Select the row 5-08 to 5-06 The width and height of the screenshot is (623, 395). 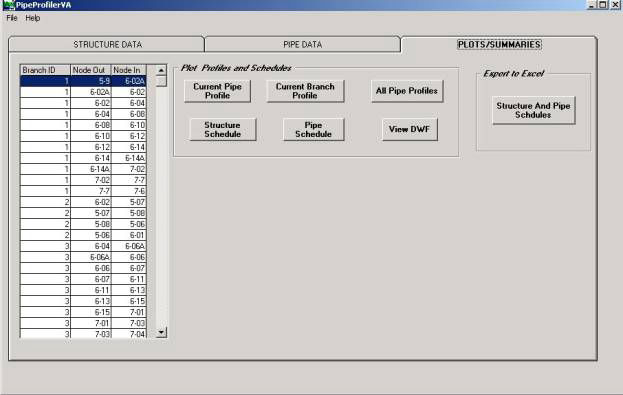pyautogui.click(x=83, y=224)
